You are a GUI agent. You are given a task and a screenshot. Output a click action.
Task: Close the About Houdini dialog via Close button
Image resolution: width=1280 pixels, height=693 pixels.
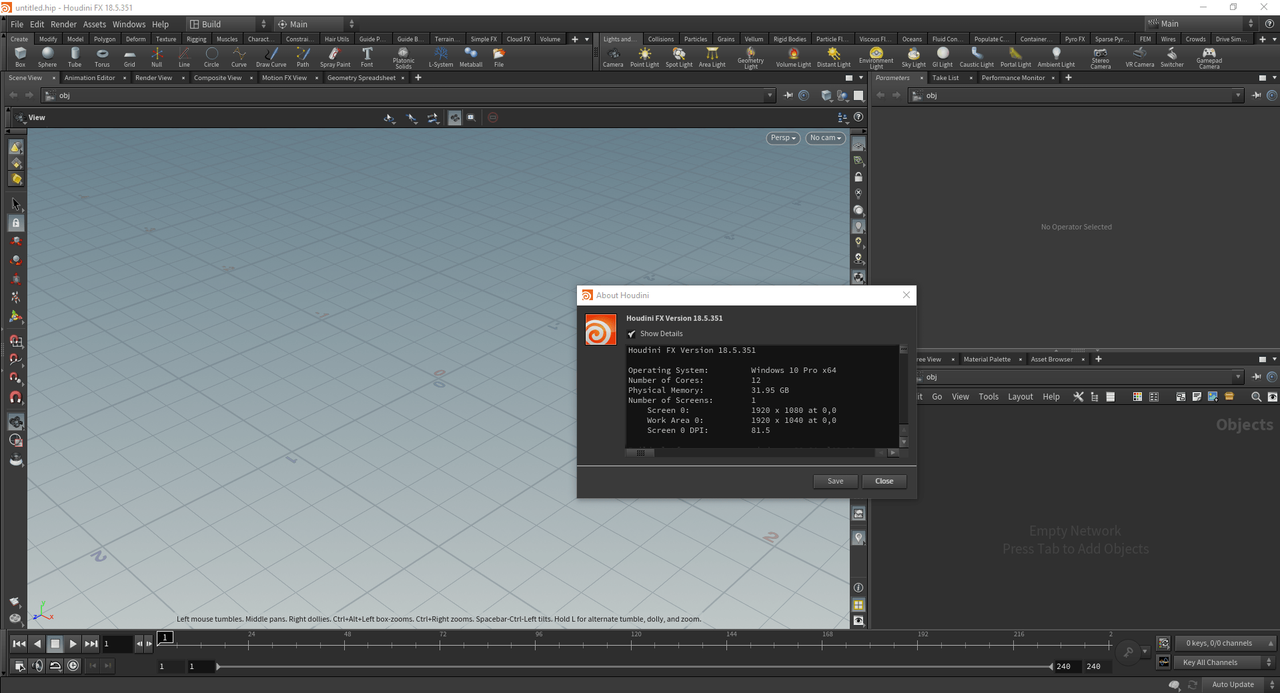tap(884, 481)
